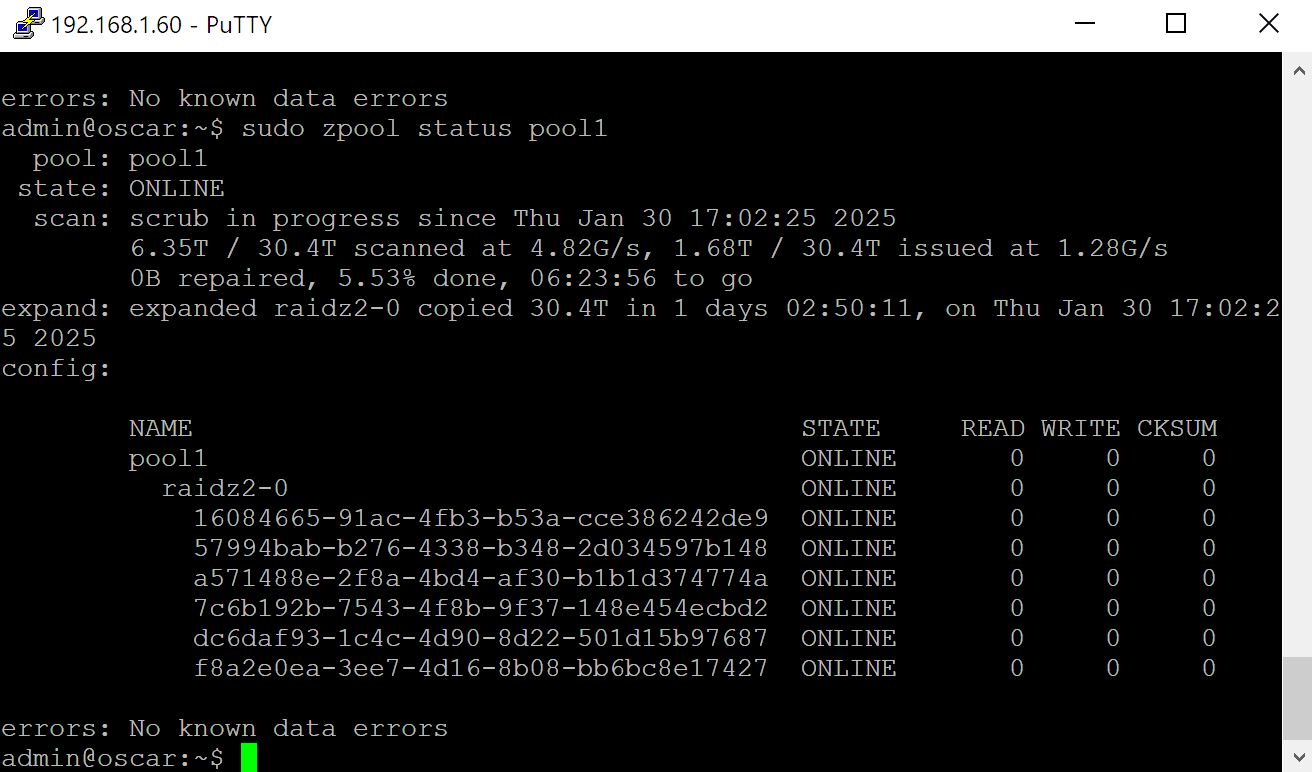
Task: Click the typed command sudo zpool status pool1
Action: [424, 129]
